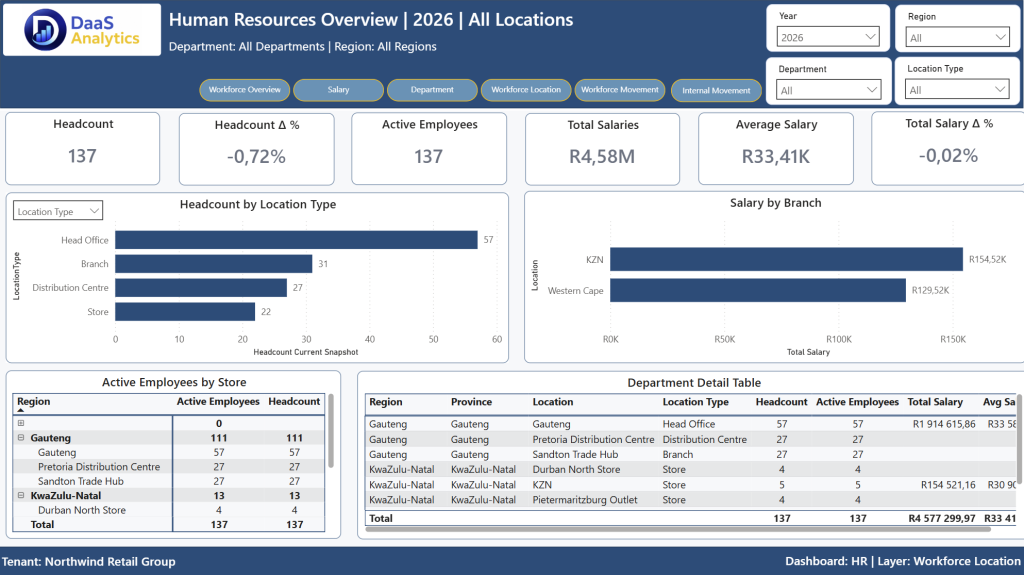This screenshot has width=1024, height=575.
Task: Click the horizontal scrollbar of Department Detail Table
Action: coord(678,529)
